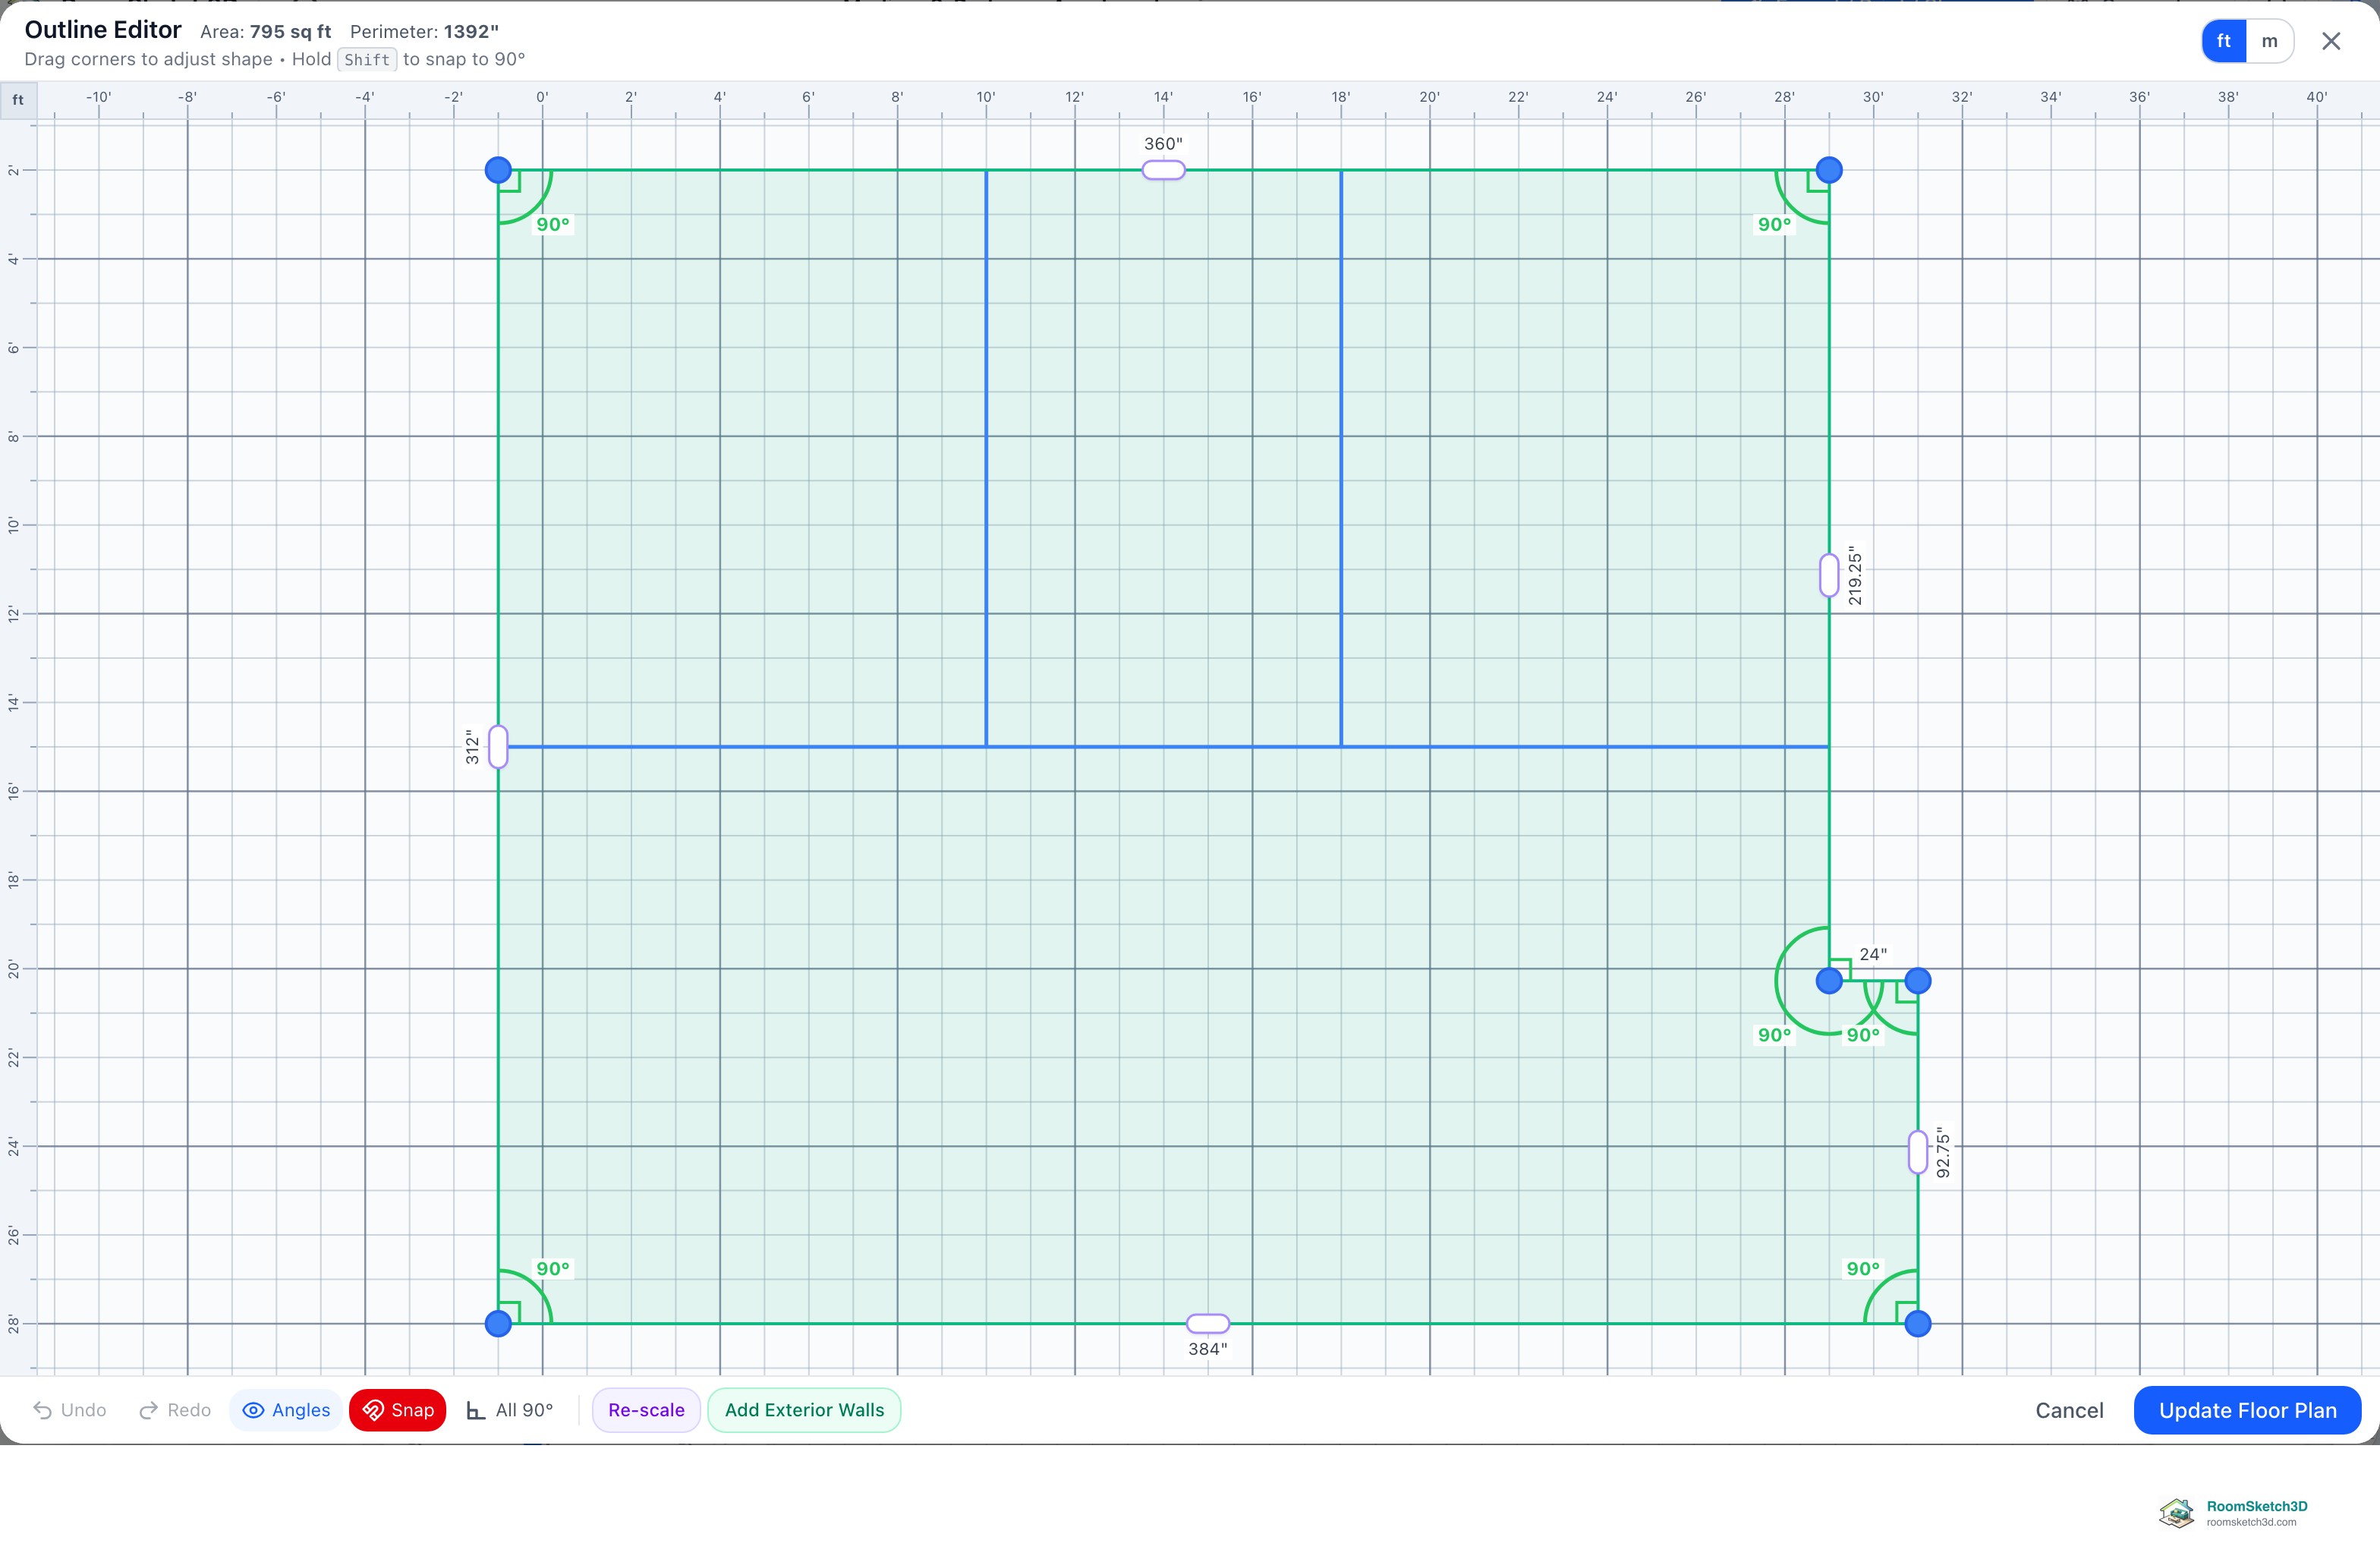Click Update Floor Plan

click(x=2247, y=1410)
